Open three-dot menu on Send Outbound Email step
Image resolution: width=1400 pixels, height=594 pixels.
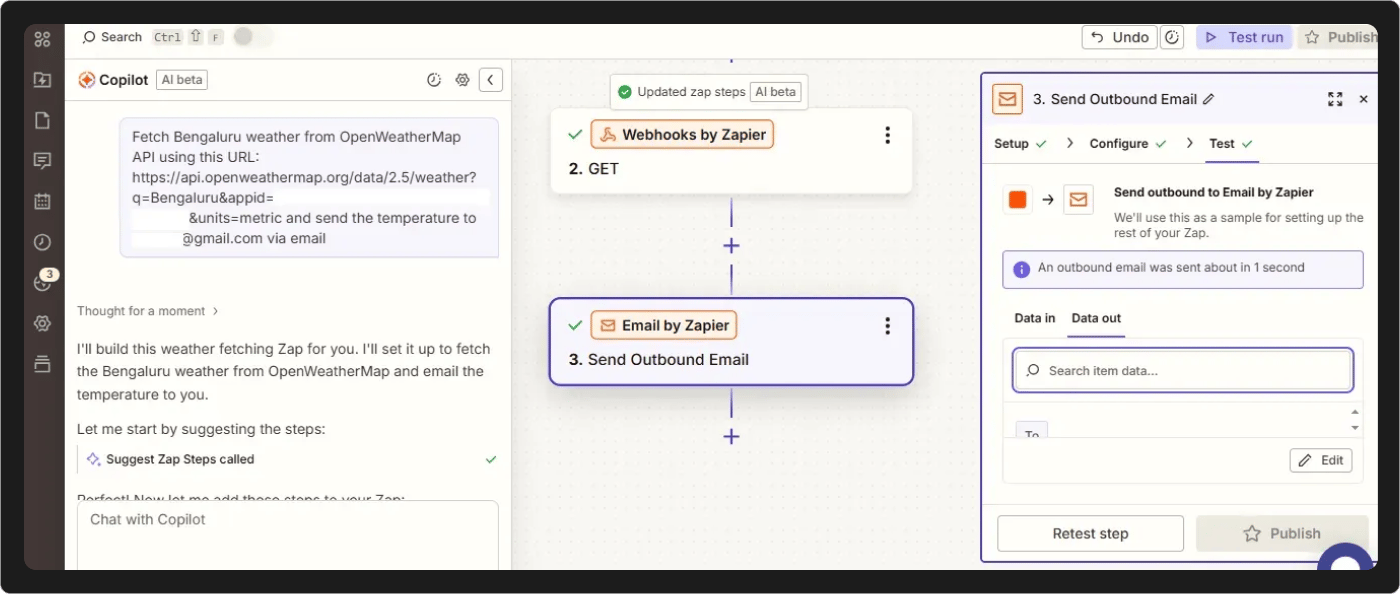pyautogui.click(x=887, y=326)
